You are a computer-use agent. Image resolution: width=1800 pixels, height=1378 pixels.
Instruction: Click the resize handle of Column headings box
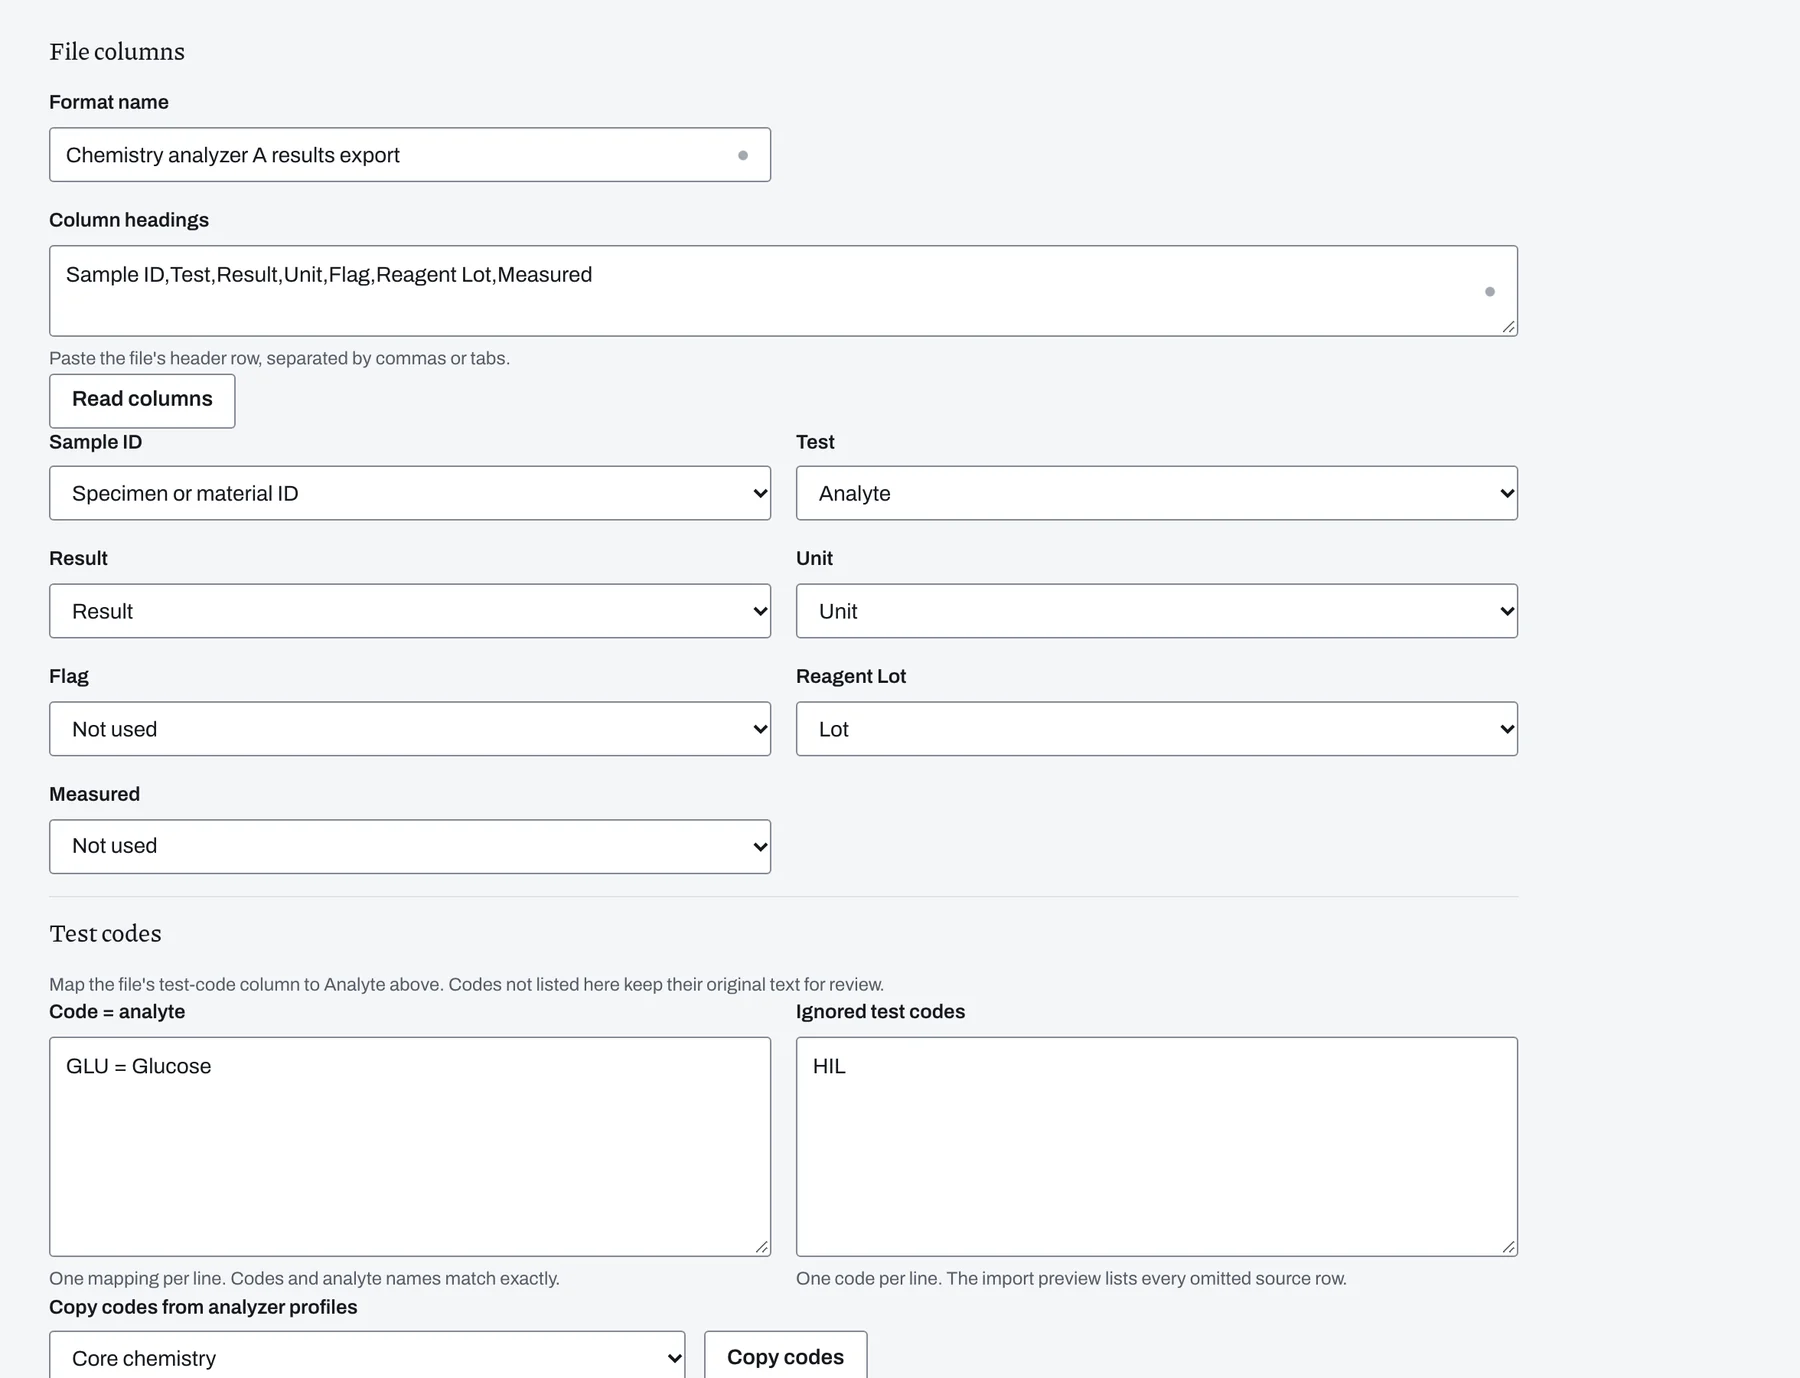pos(1508,327)
